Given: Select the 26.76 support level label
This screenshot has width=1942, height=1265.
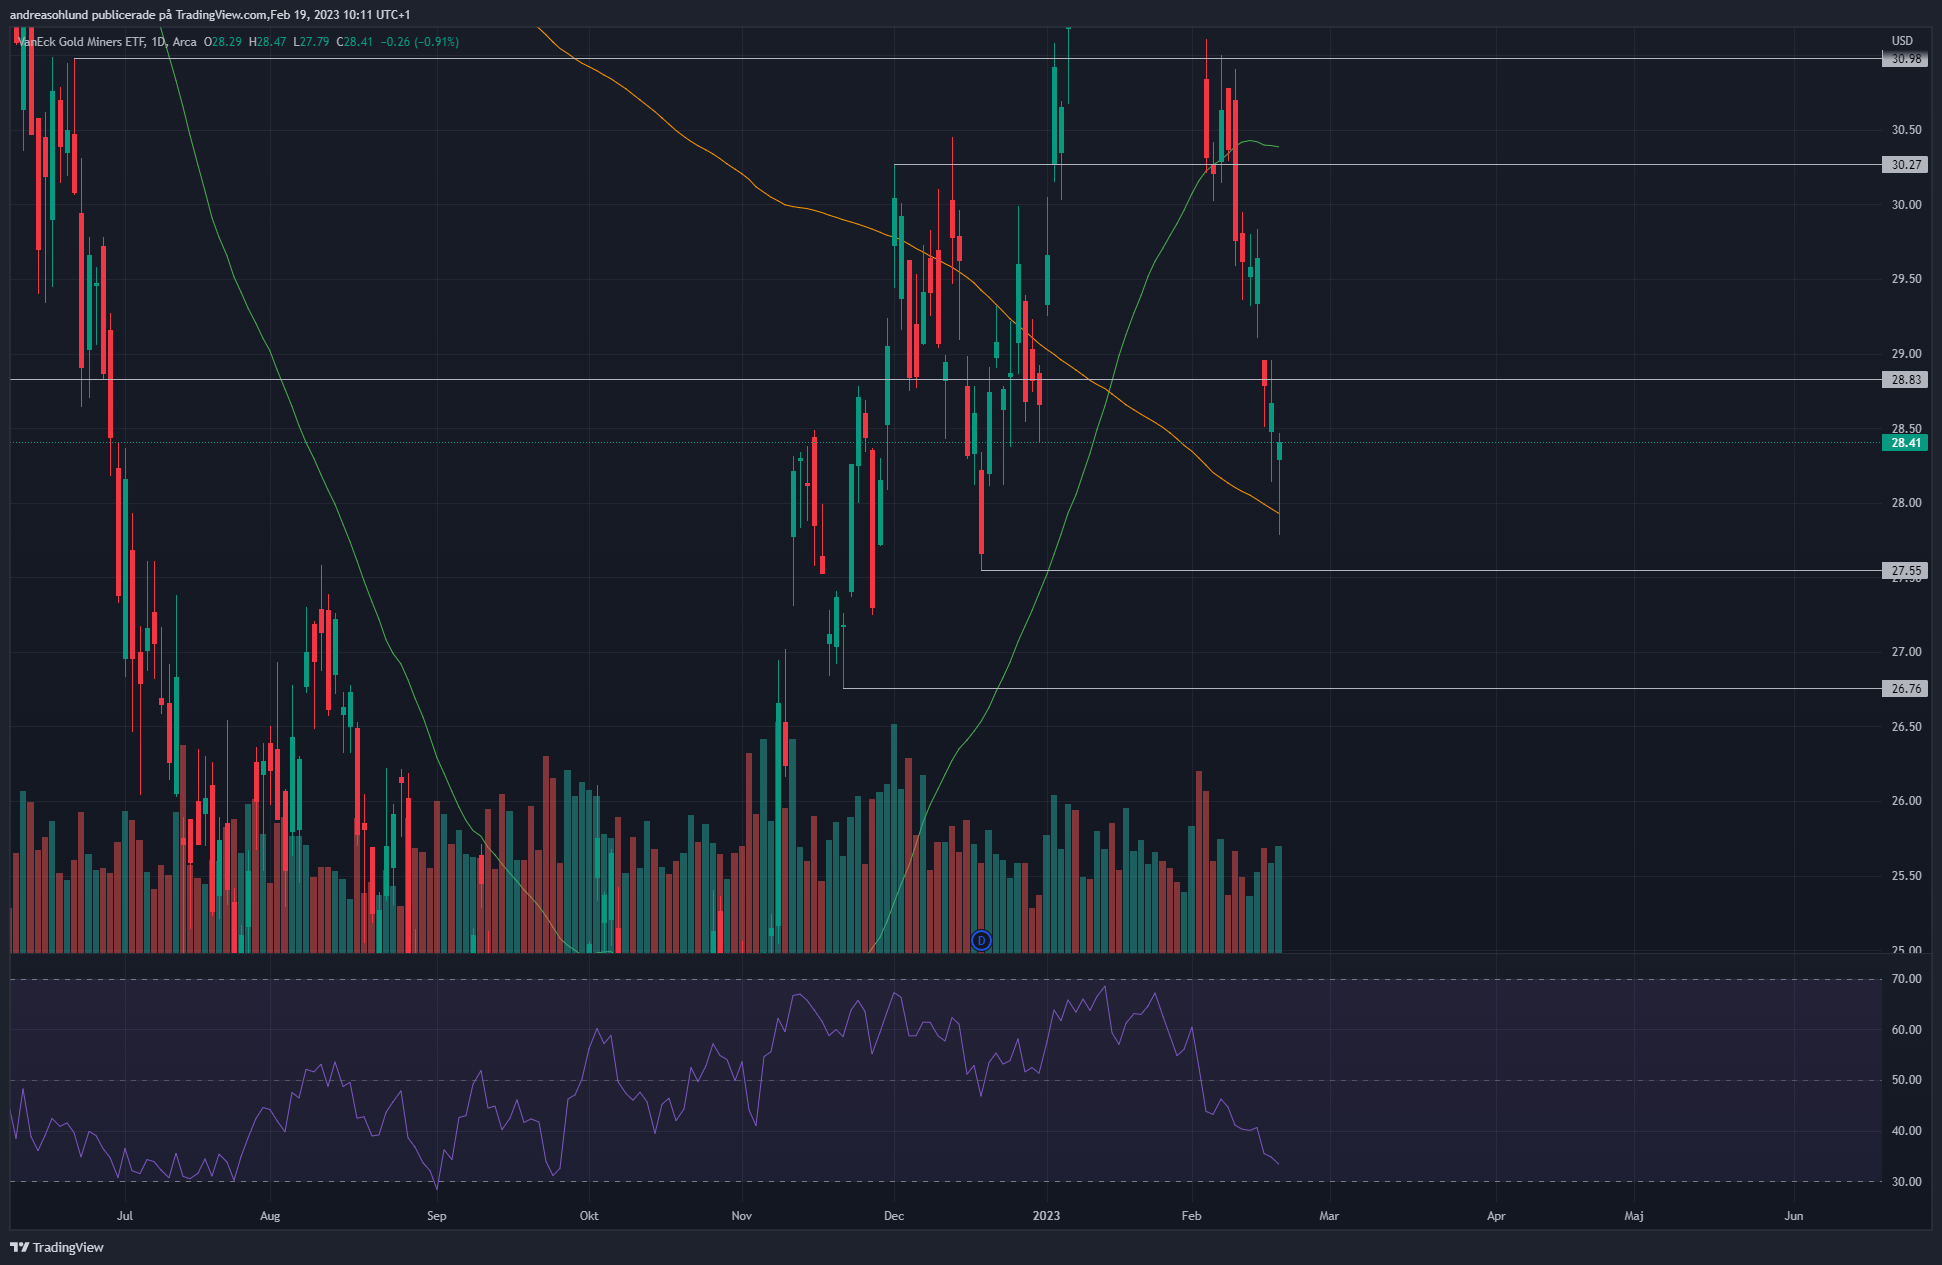Looking at the screenshot, I should (1904, 689).
